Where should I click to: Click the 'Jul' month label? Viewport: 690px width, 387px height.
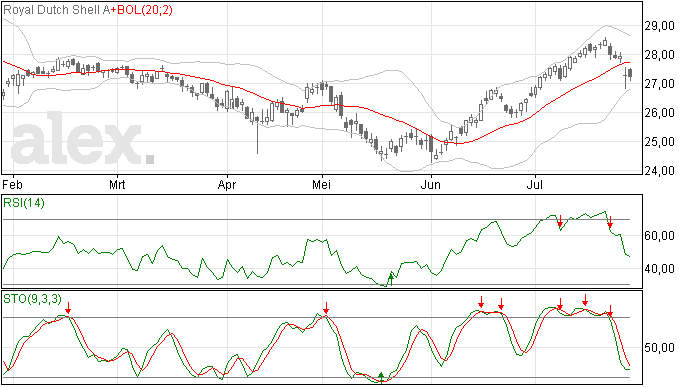534,184
